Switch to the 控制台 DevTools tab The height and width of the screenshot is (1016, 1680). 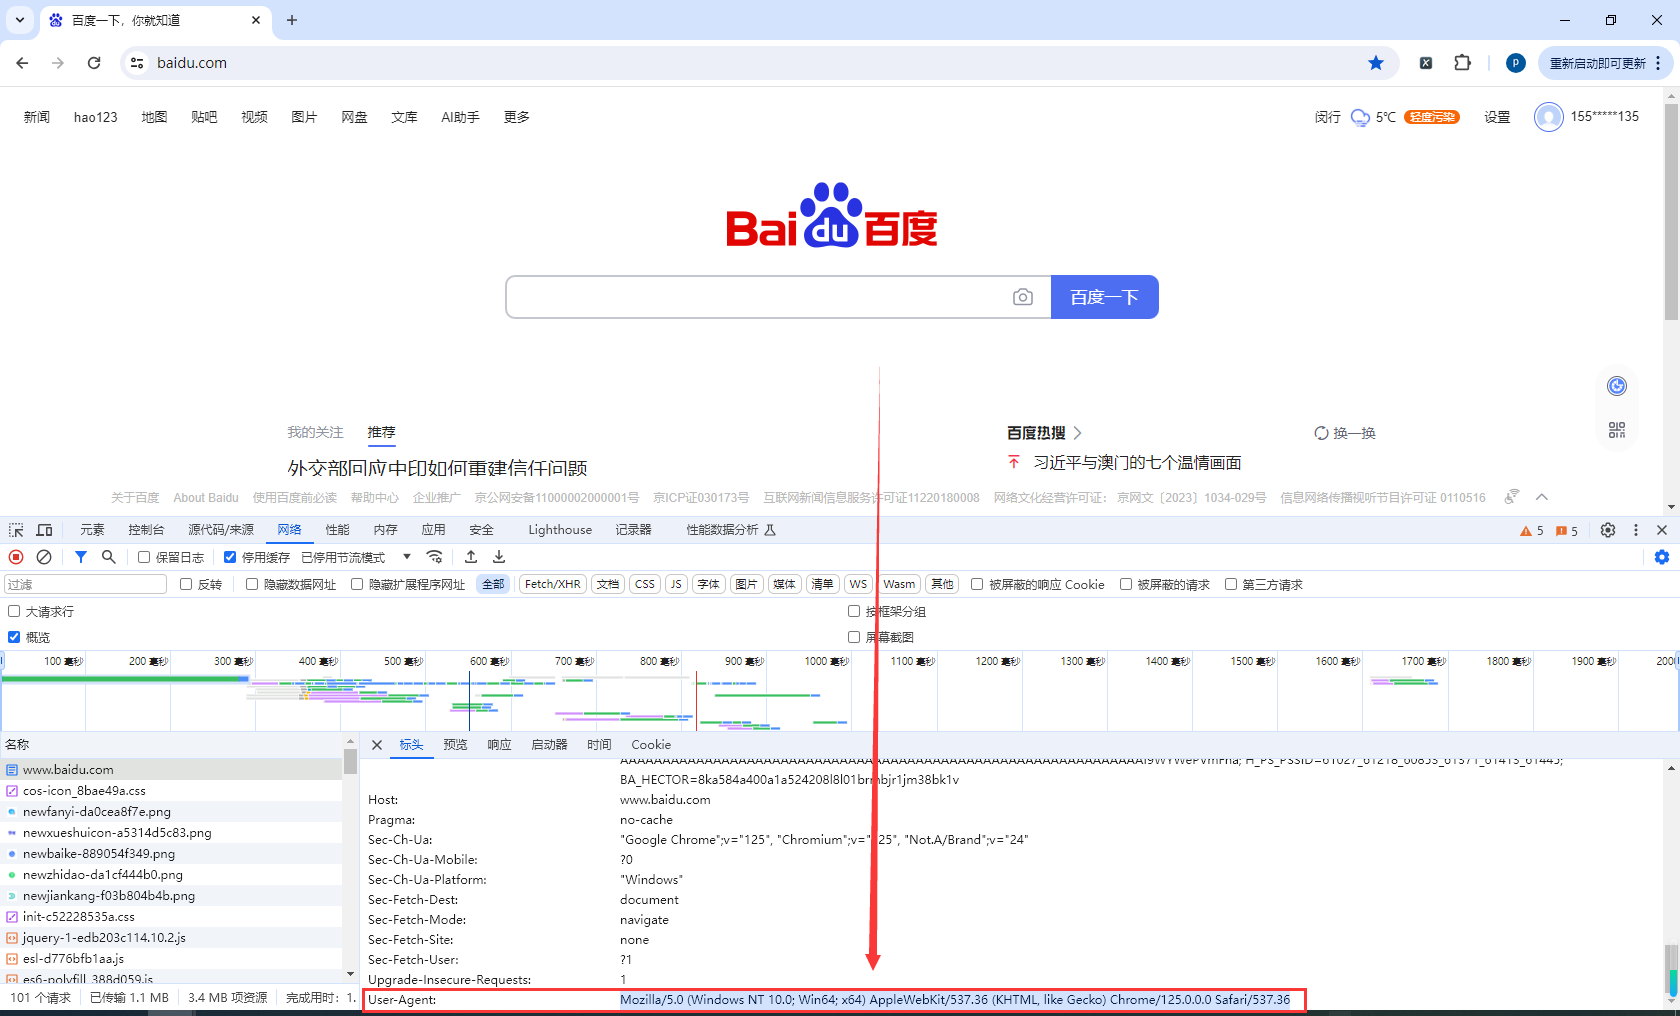(146, 530)
